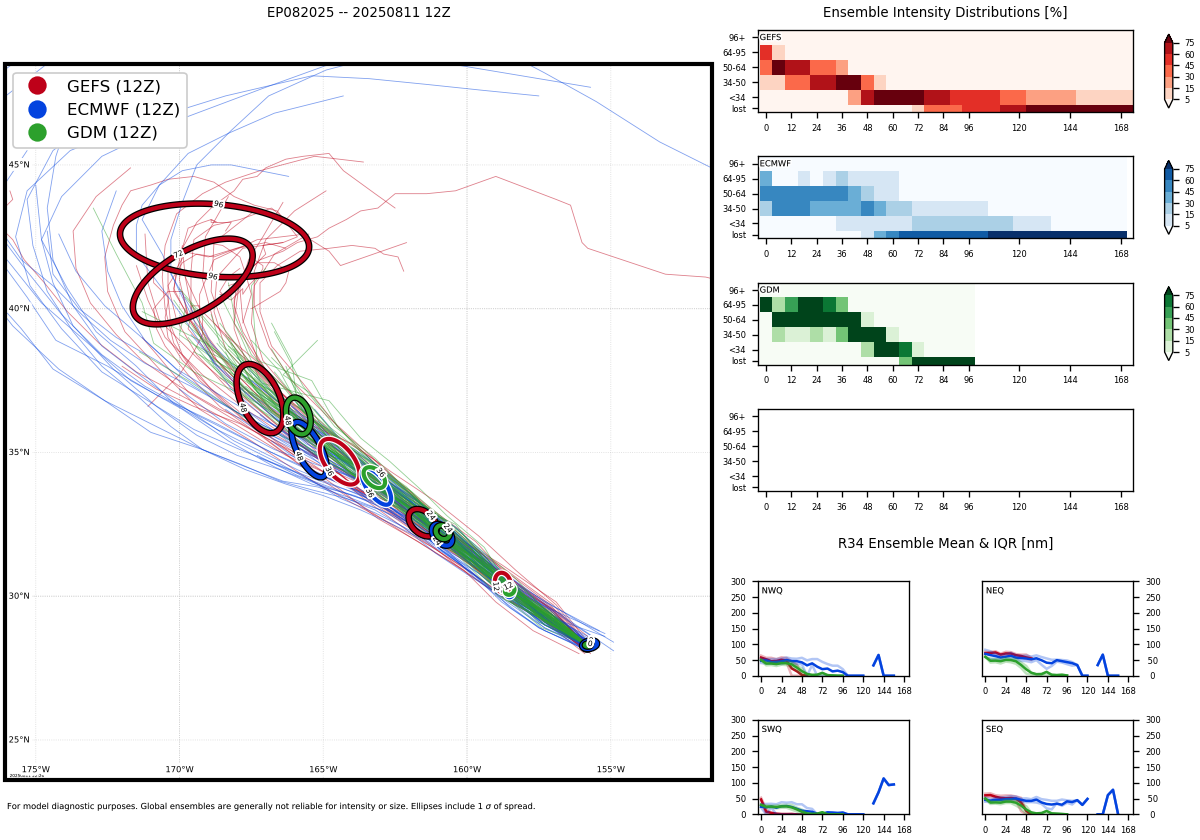This screenshot has height=840, width=1200.
Task: Click the "<34" row label in empty fourth heatmap
Action: pos(738,477)
